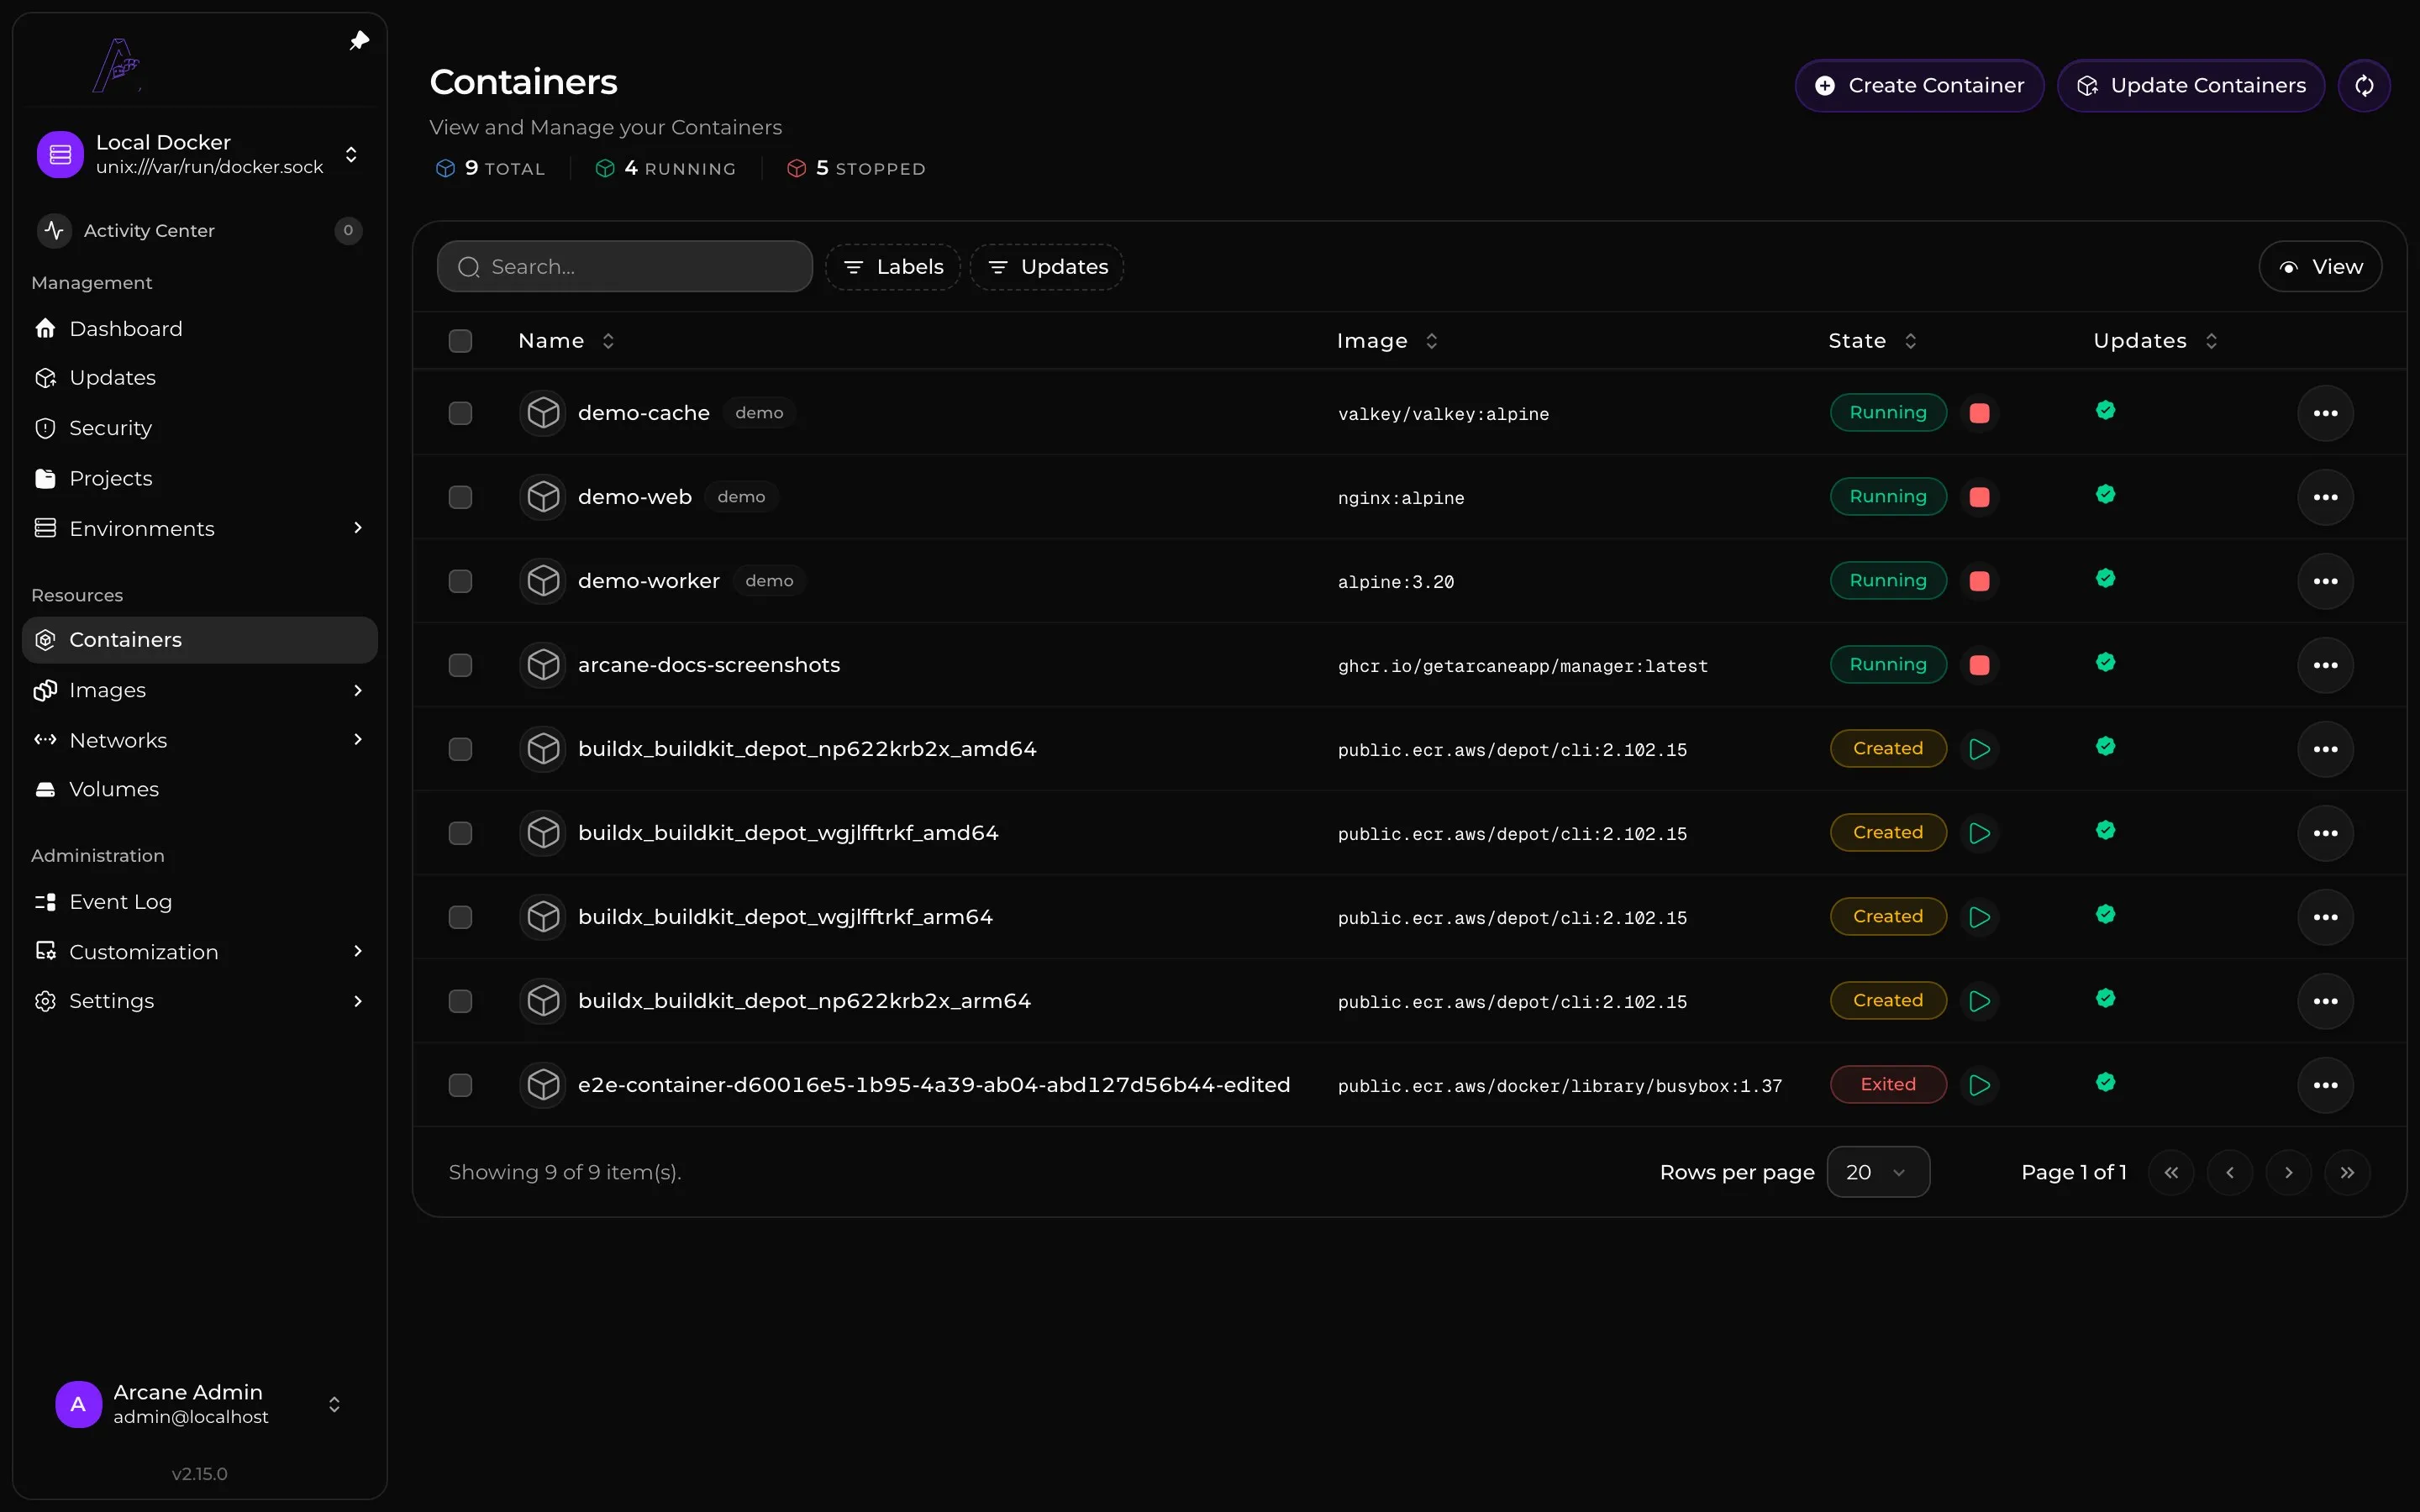Open the Event Log page

(x=199, y=902)
